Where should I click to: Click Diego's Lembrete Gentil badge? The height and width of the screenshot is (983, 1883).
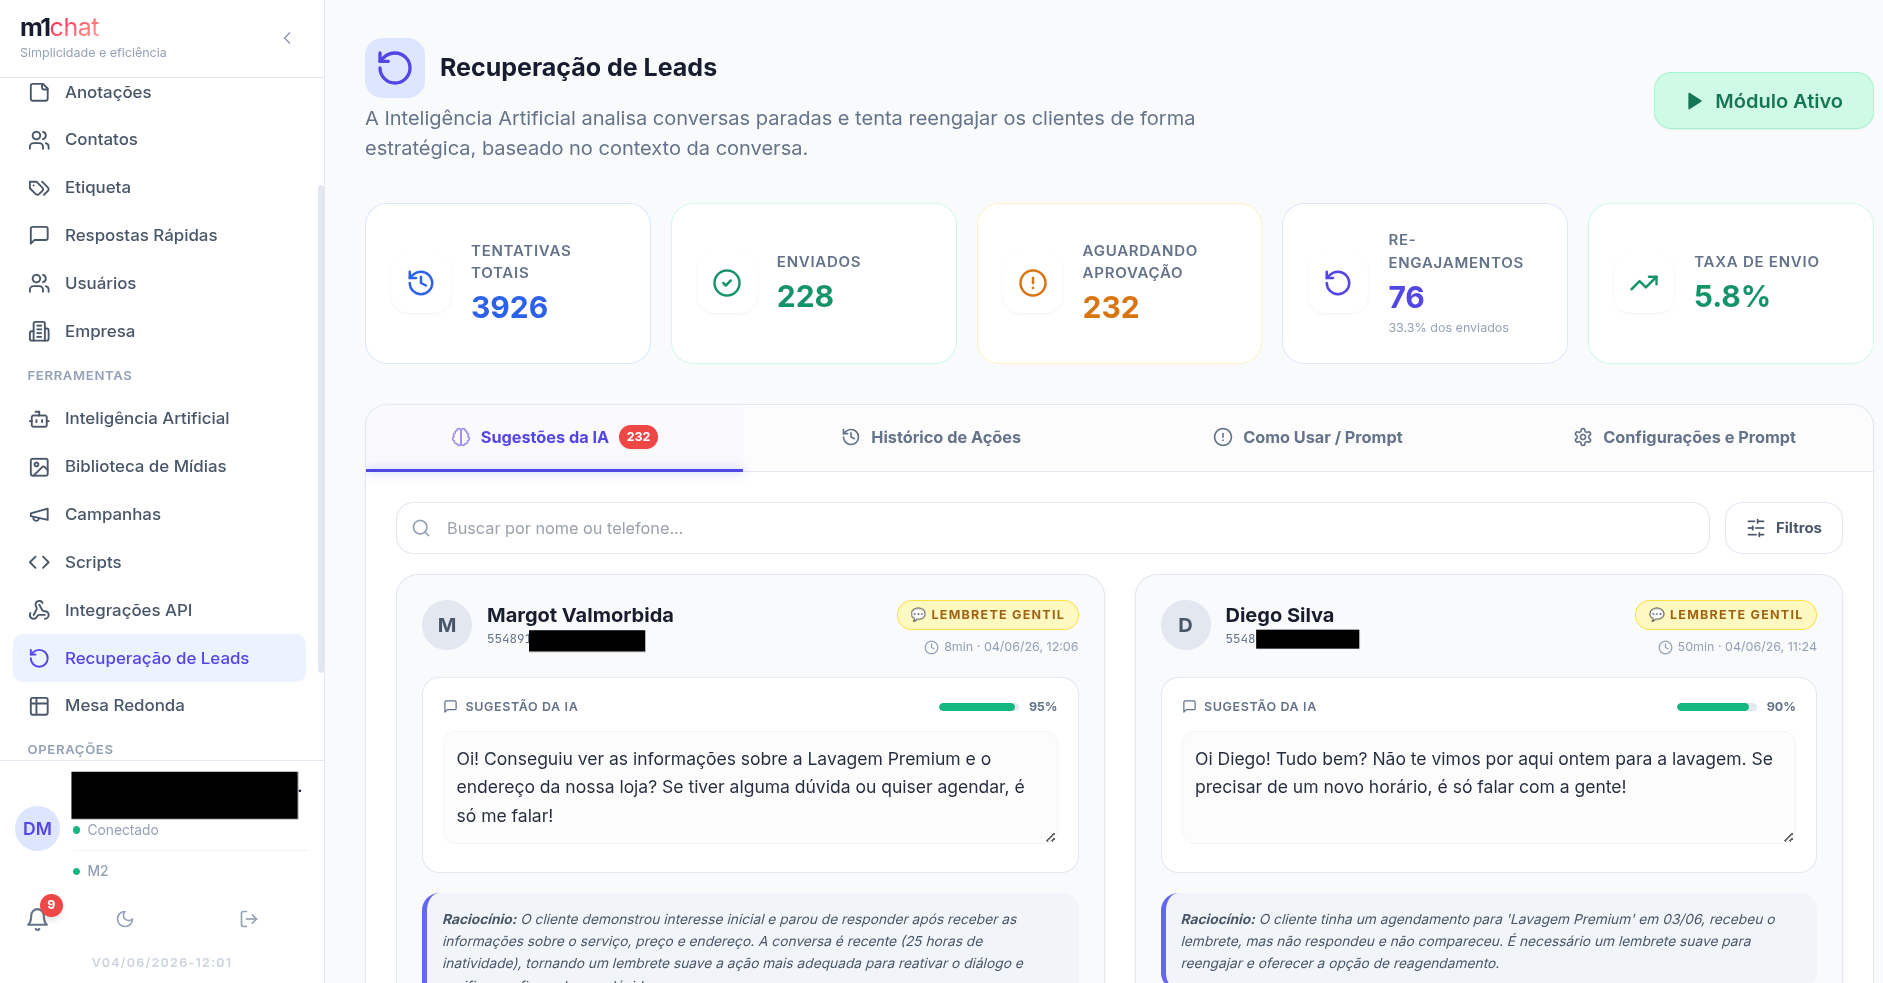[x=1726, y=615]
